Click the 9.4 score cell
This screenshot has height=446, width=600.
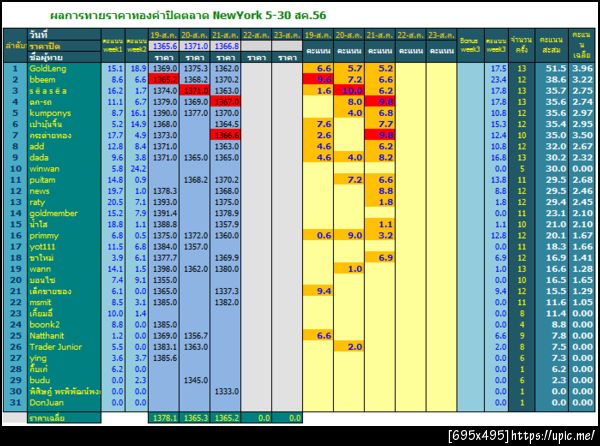tap(318, 291)
